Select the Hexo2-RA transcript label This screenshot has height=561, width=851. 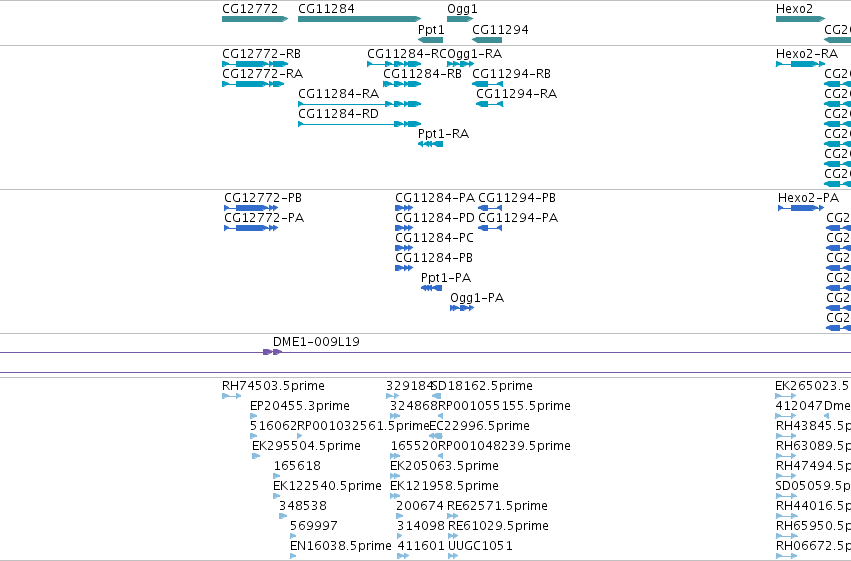pyautogui.click(x=807, y=54)
